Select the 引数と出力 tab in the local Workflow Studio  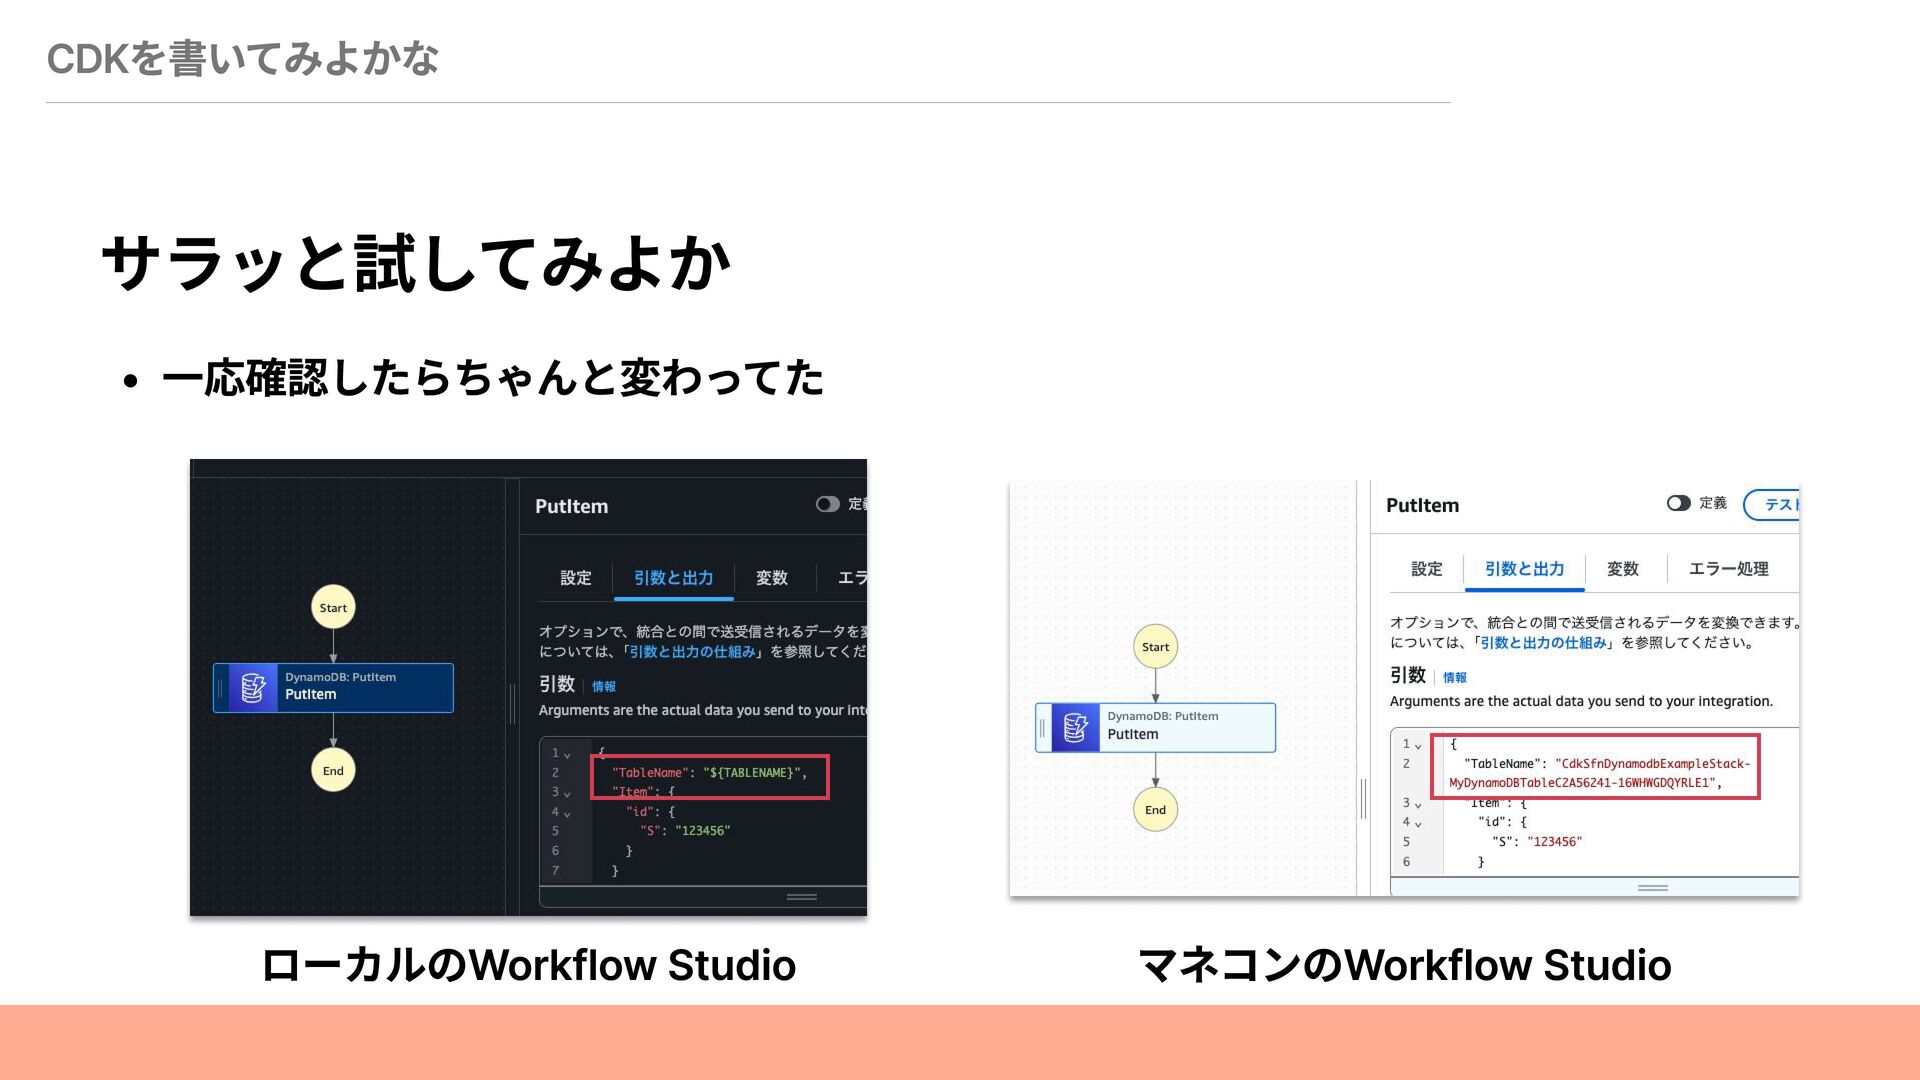pos(673,578)
